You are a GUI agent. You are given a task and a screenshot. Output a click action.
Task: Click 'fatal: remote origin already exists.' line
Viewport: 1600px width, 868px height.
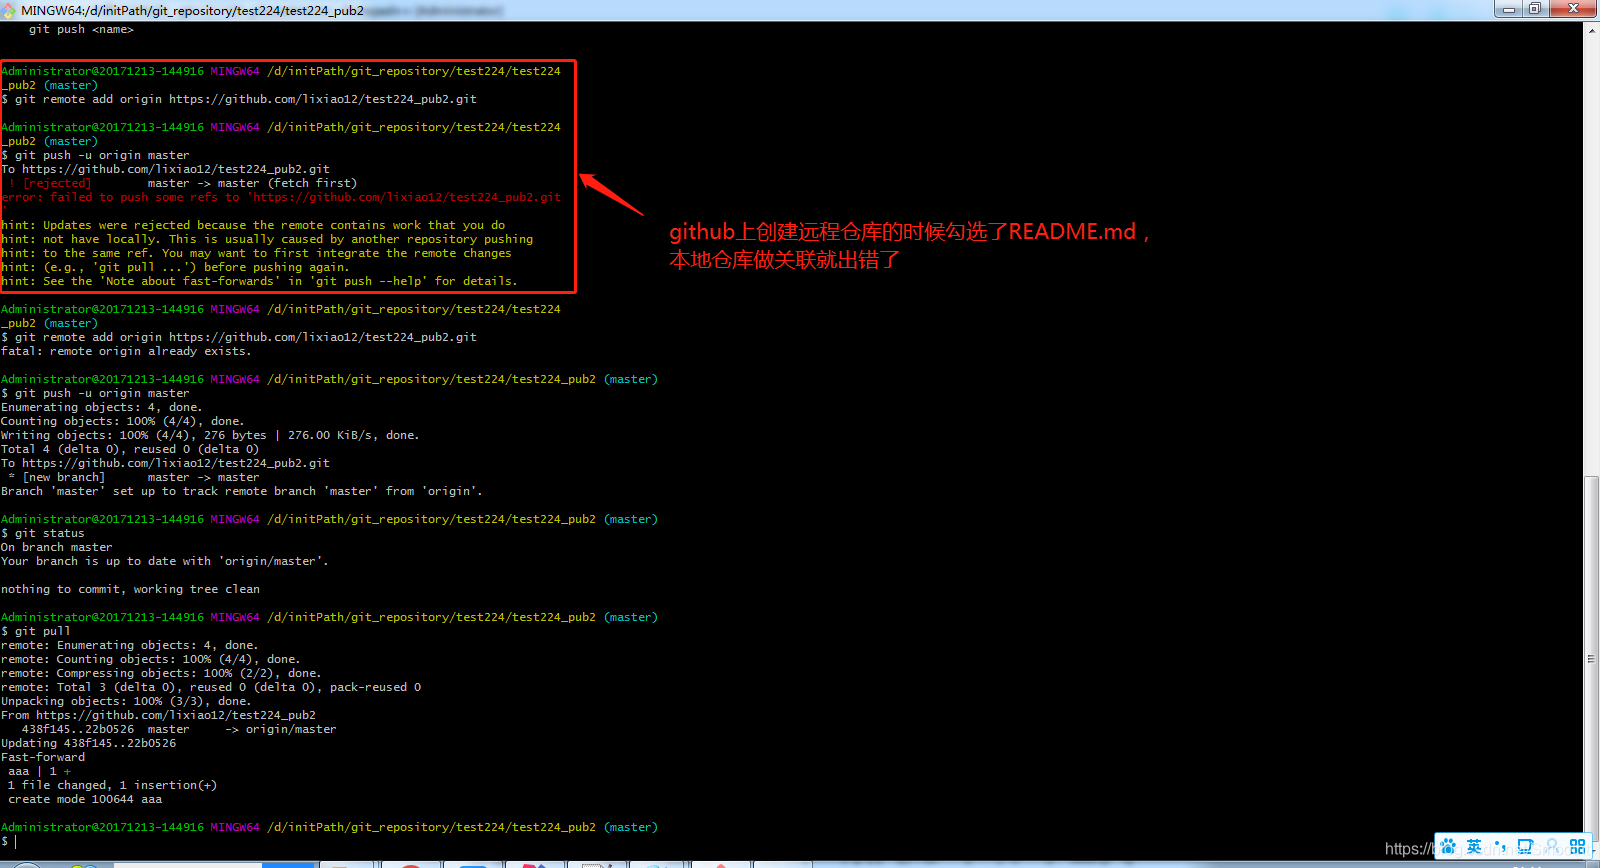126,351
